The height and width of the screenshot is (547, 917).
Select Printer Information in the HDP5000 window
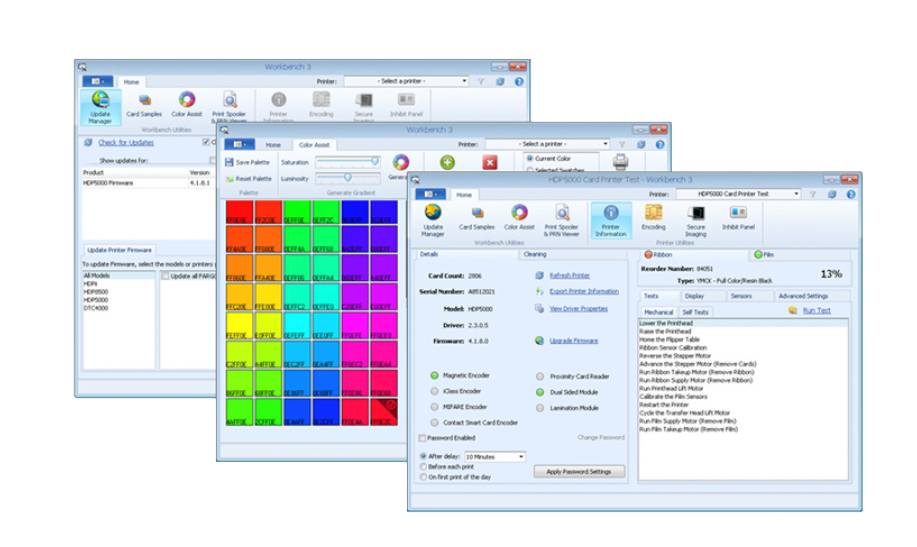click(611, 220)
